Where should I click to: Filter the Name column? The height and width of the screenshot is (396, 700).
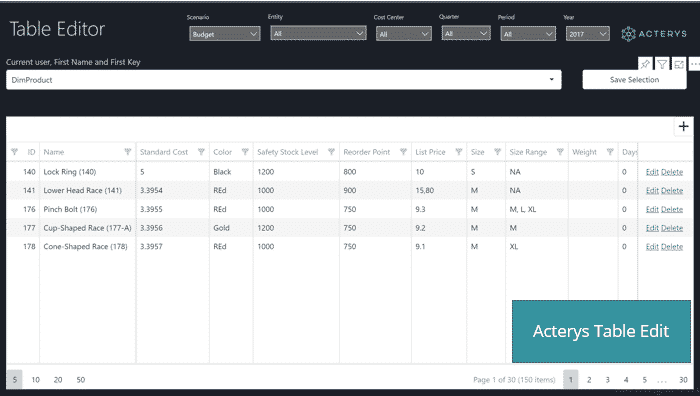pyautogui.click(x=128, y=152)
